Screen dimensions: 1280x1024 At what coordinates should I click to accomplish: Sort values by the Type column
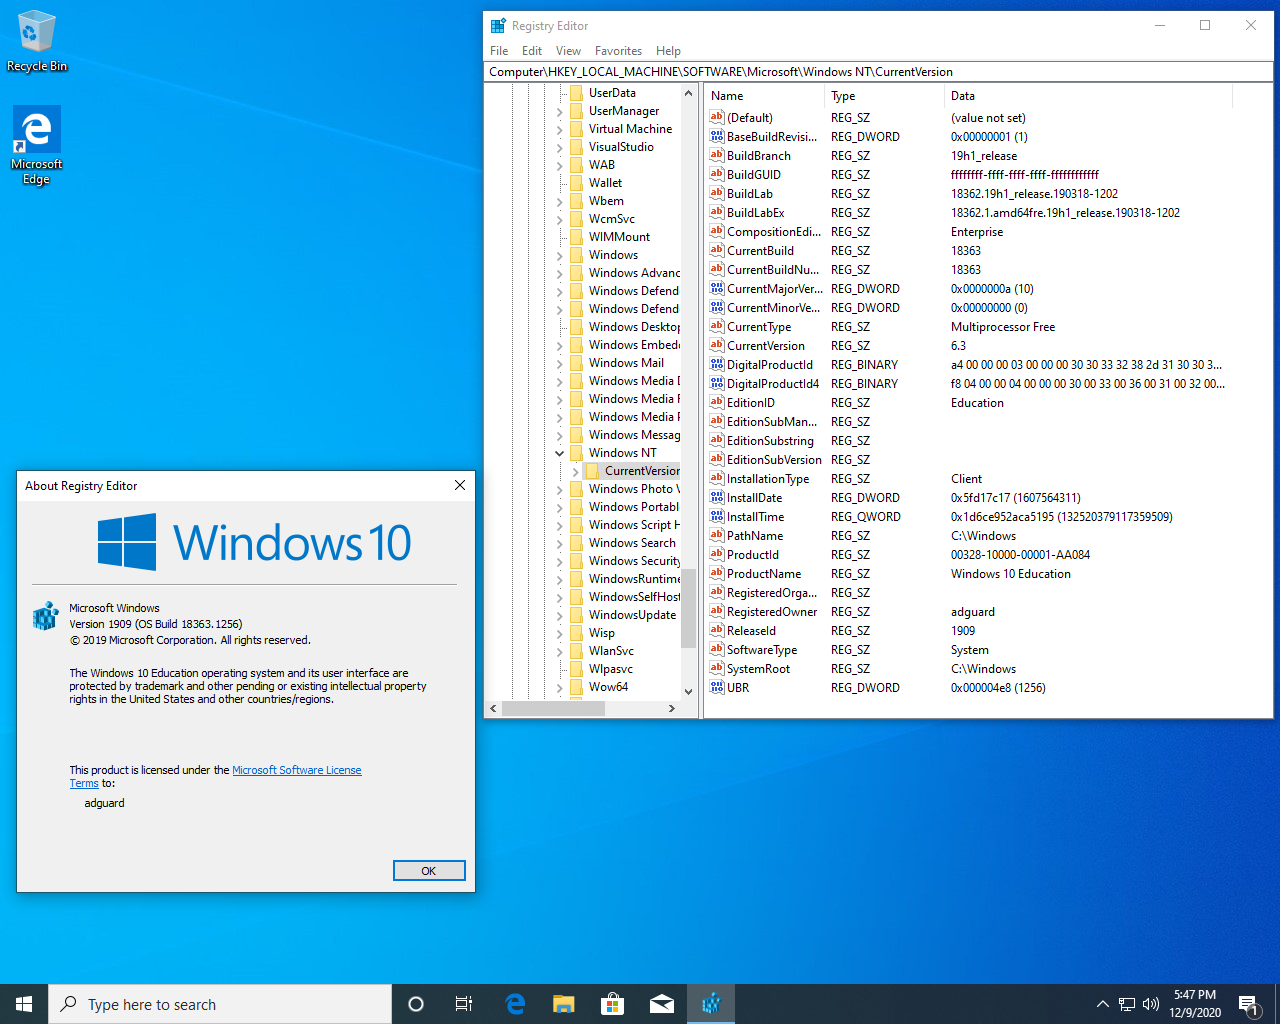[x=885, y=96]
